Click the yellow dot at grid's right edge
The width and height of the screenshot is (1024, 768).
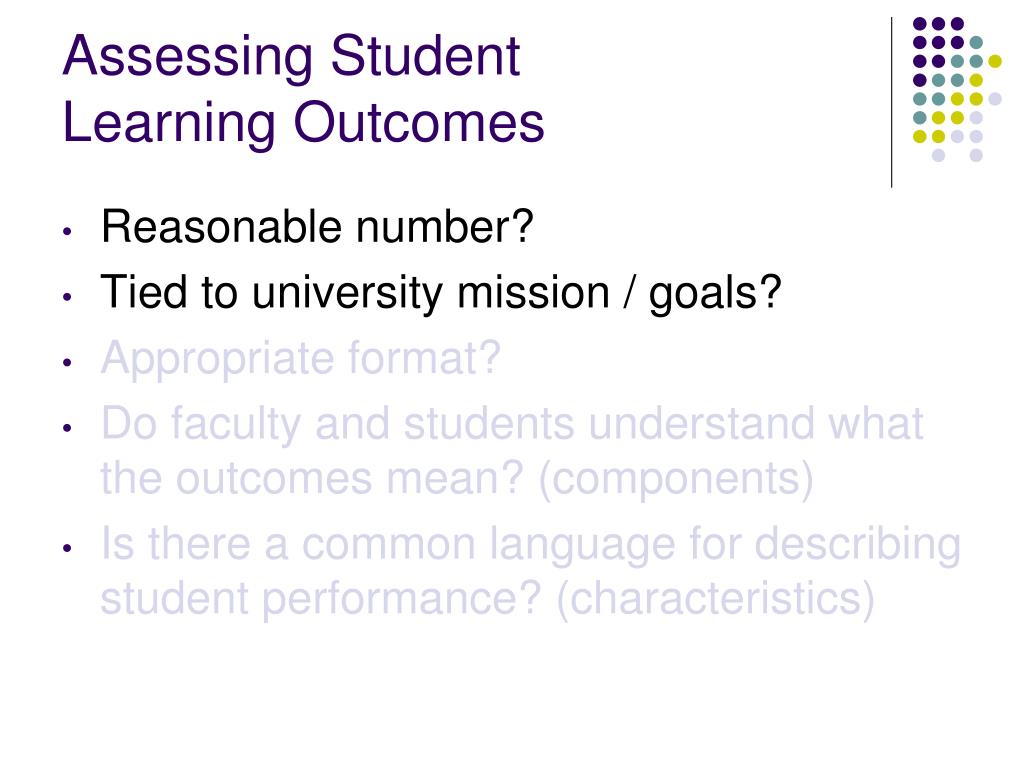pos(995,61)
